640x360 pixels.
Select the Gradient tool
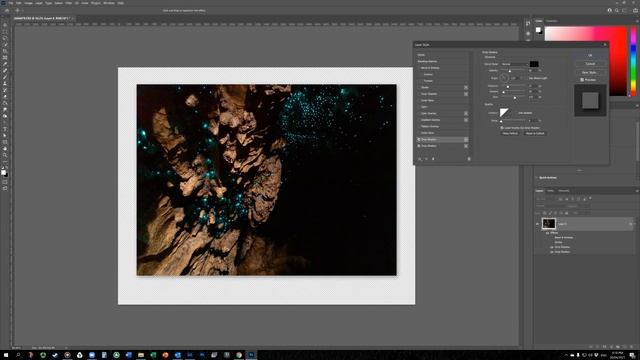(x=5, y=103)
